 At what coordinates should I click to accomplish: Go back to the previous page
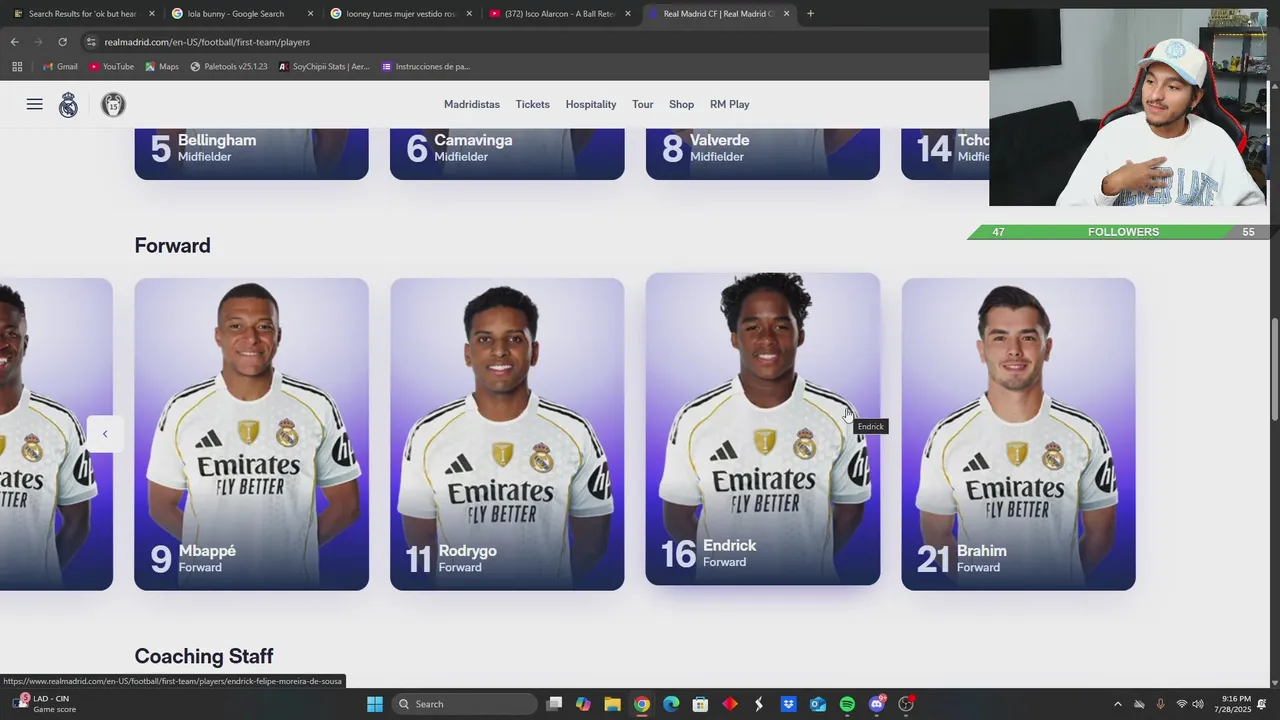point(14,42)
